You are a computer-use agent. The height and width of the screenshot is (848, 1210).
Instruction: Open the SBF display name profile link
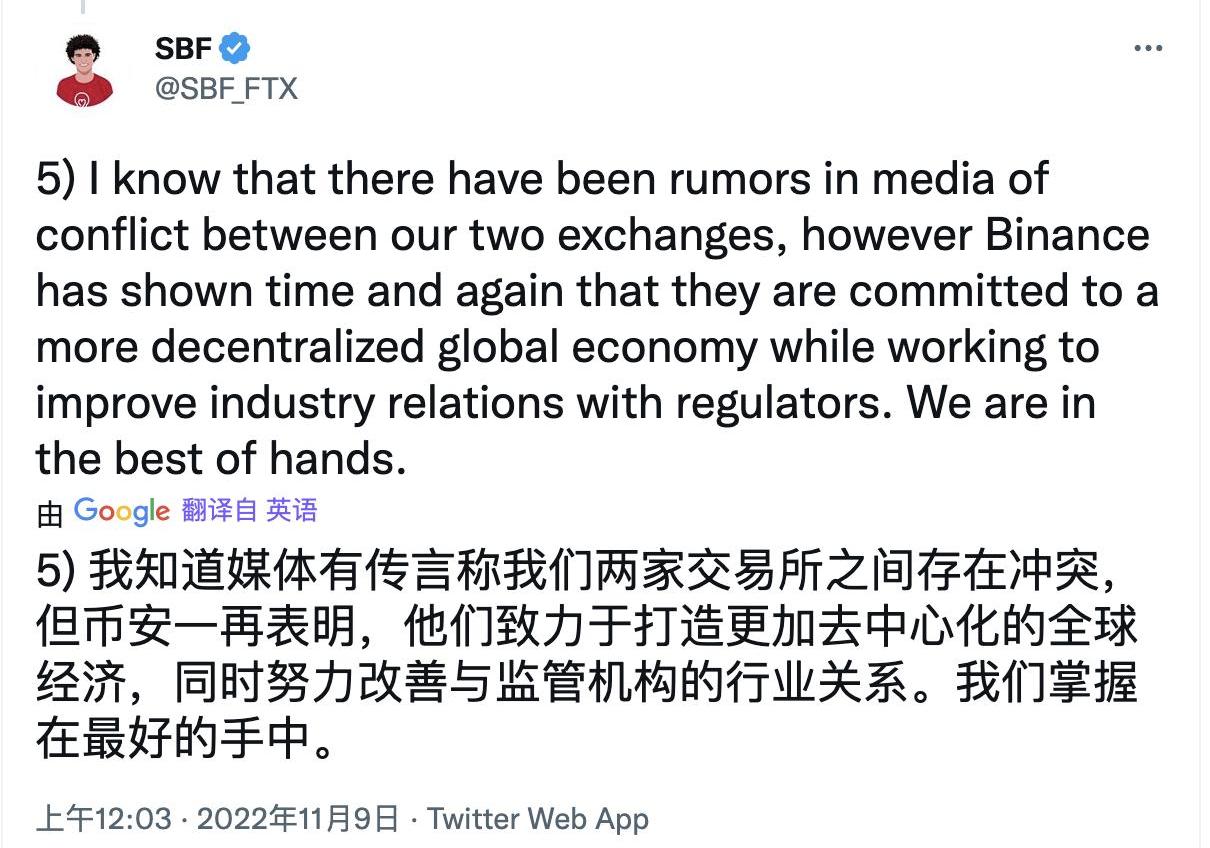184,47
